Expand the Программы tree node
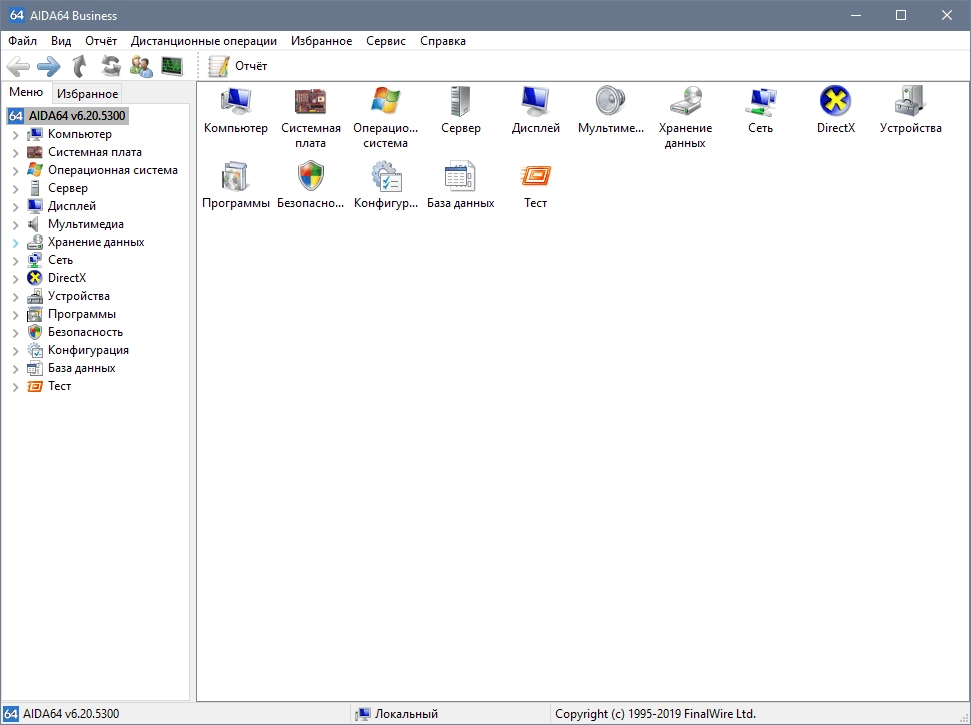The image size is (971, 725). pyautogui.click(x=15, y=315)
